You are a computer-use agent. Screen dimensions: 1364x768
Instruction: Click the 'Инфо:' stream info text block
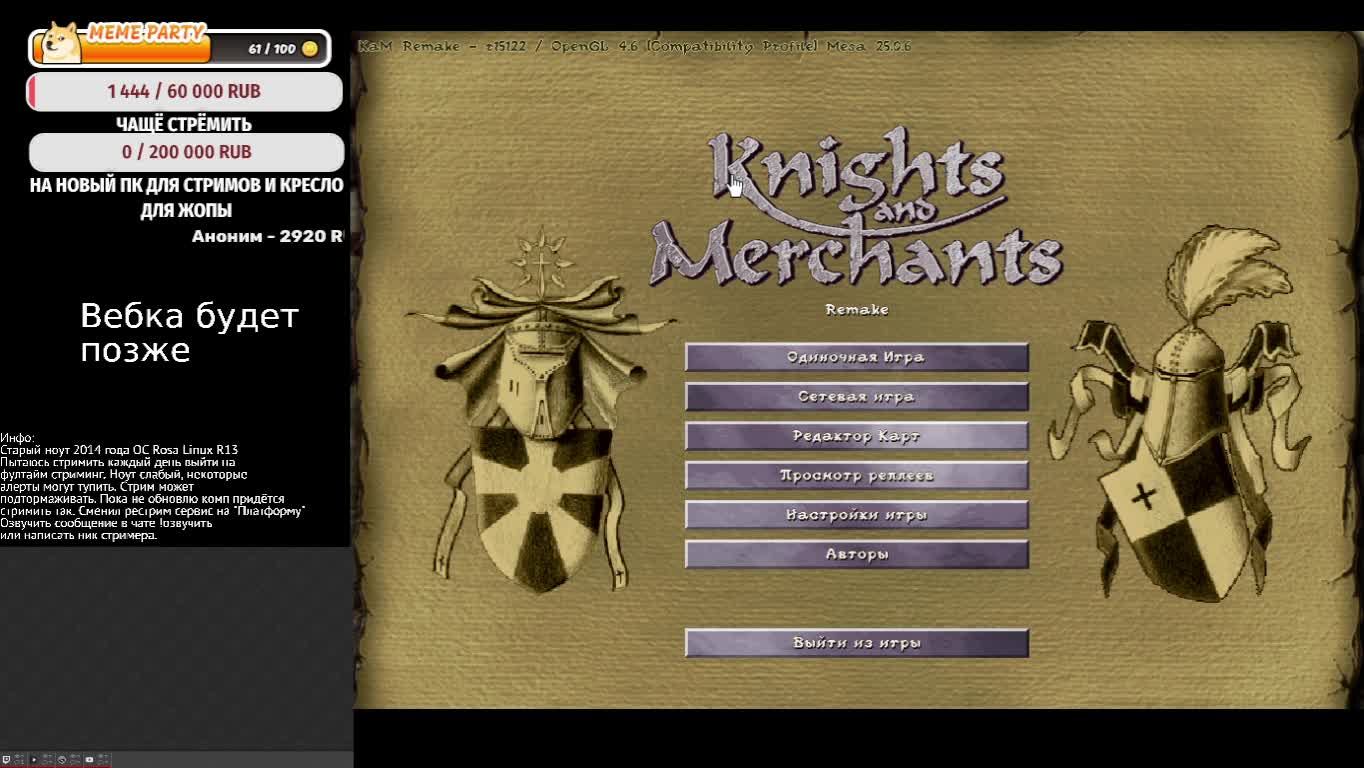pyautogui.click(x=153, y=486)
